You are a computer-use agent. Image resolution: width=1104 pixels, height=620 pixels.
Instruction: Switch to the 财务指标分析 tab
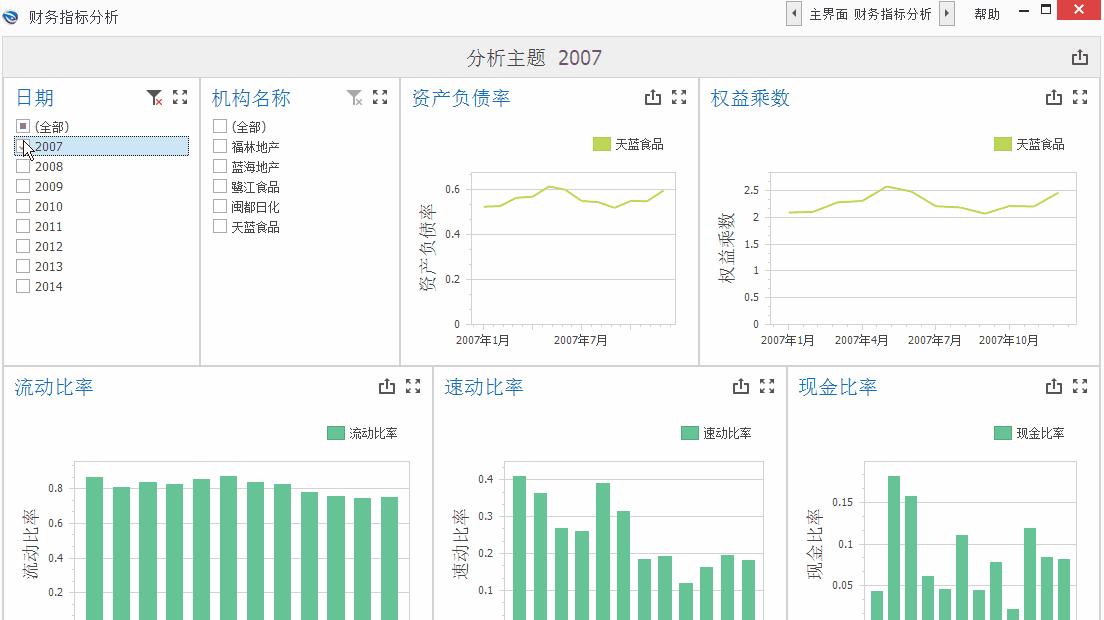coord(892,14)
